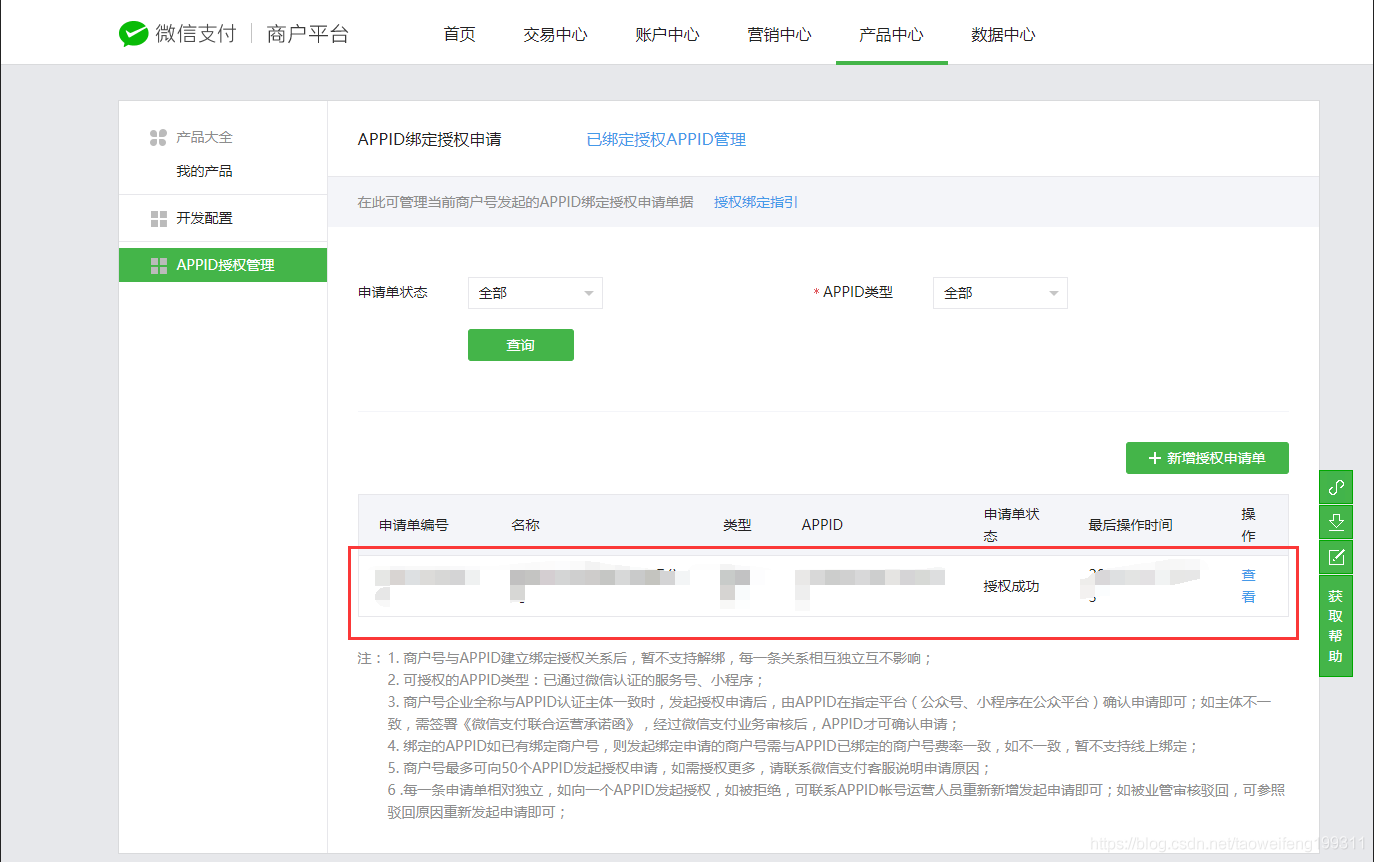Go to 交易中心 in top navigation
The height and width of the screenshot is (862, 1374).
556,34
